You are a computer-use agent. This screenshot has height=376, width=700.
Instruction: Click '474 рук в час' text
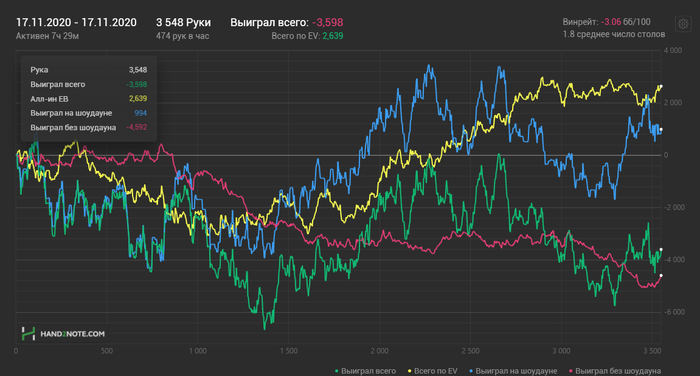[x=183, y=36]
